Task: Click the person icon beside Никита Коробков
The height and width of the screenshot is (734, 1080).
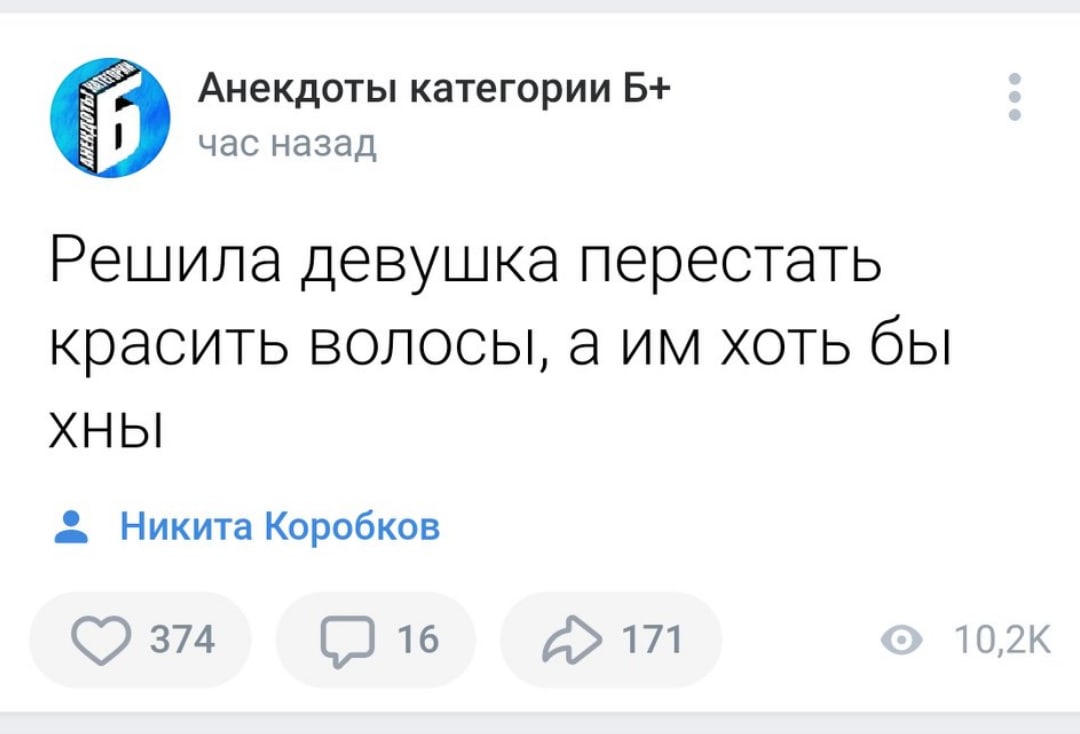Action: (x=71, y=527)
